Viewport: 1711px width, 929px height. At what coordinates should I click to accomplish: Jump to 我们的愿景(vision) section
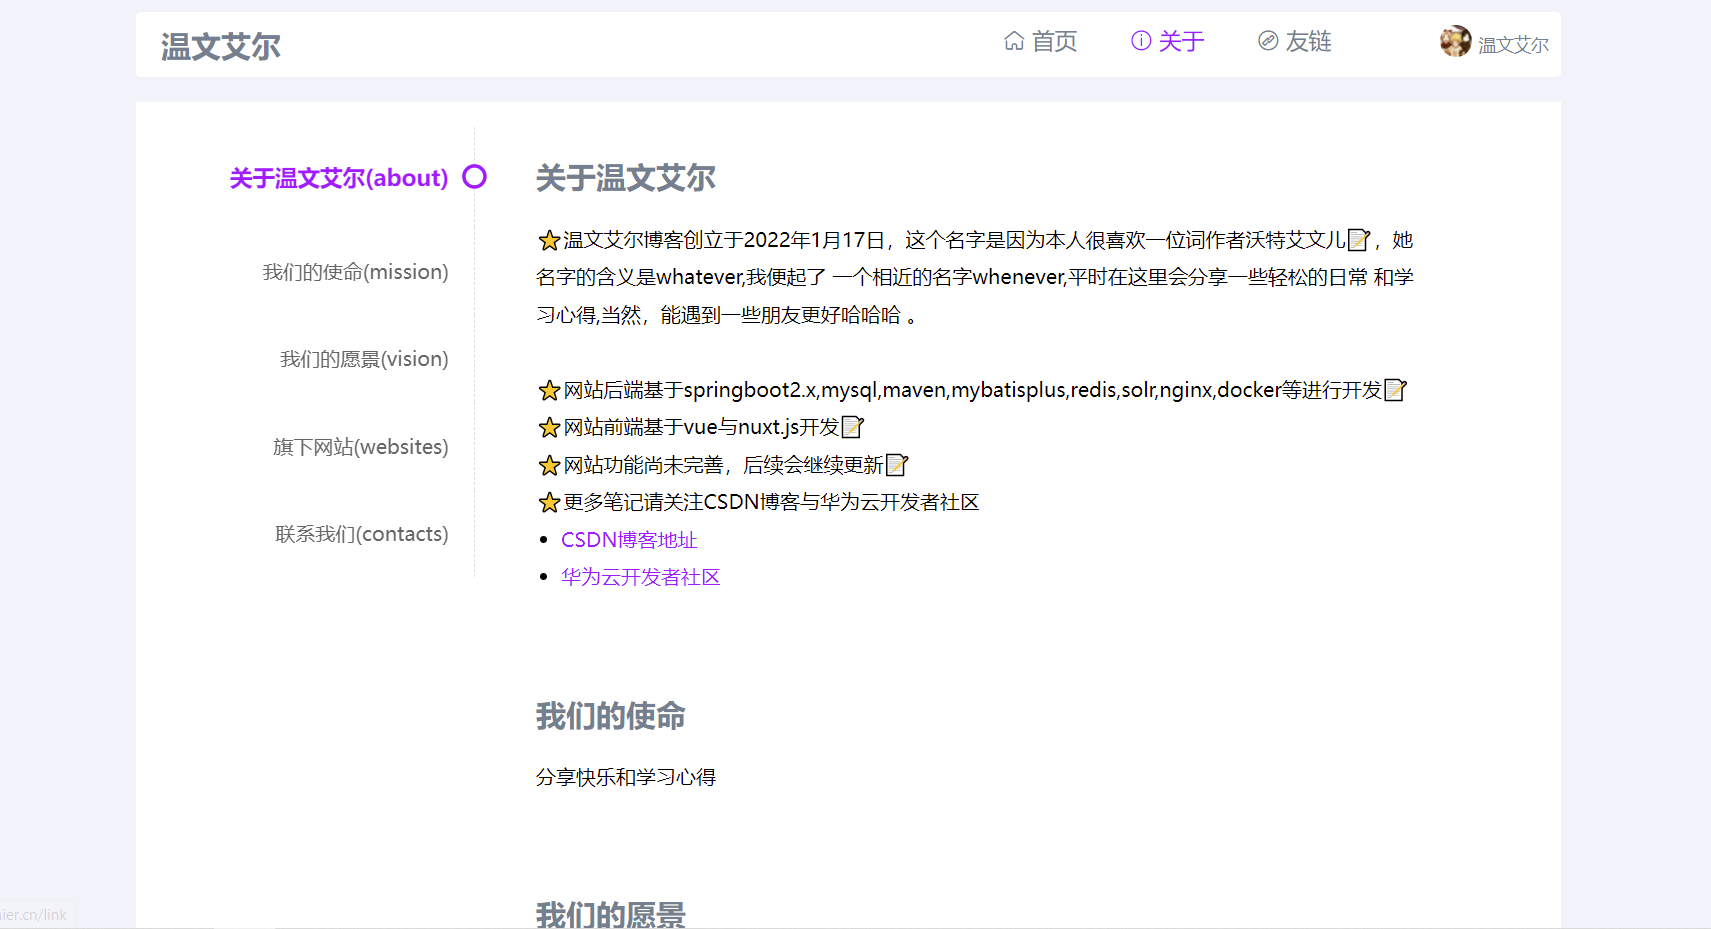coord(364,359)
